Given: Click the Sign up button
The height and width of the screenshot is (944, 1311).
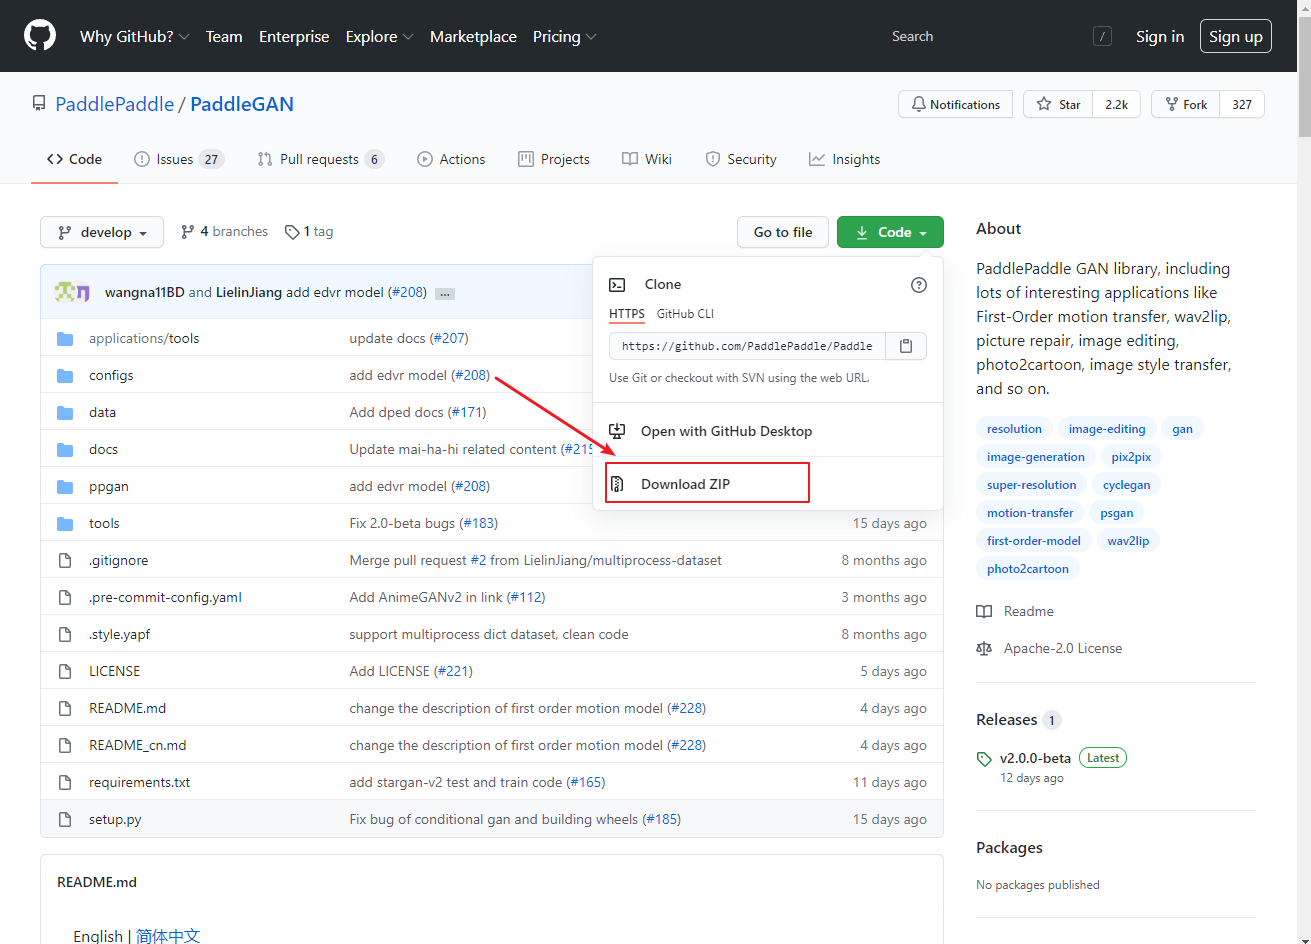Looking at the screenshot, I should (x=1235, y=36).
